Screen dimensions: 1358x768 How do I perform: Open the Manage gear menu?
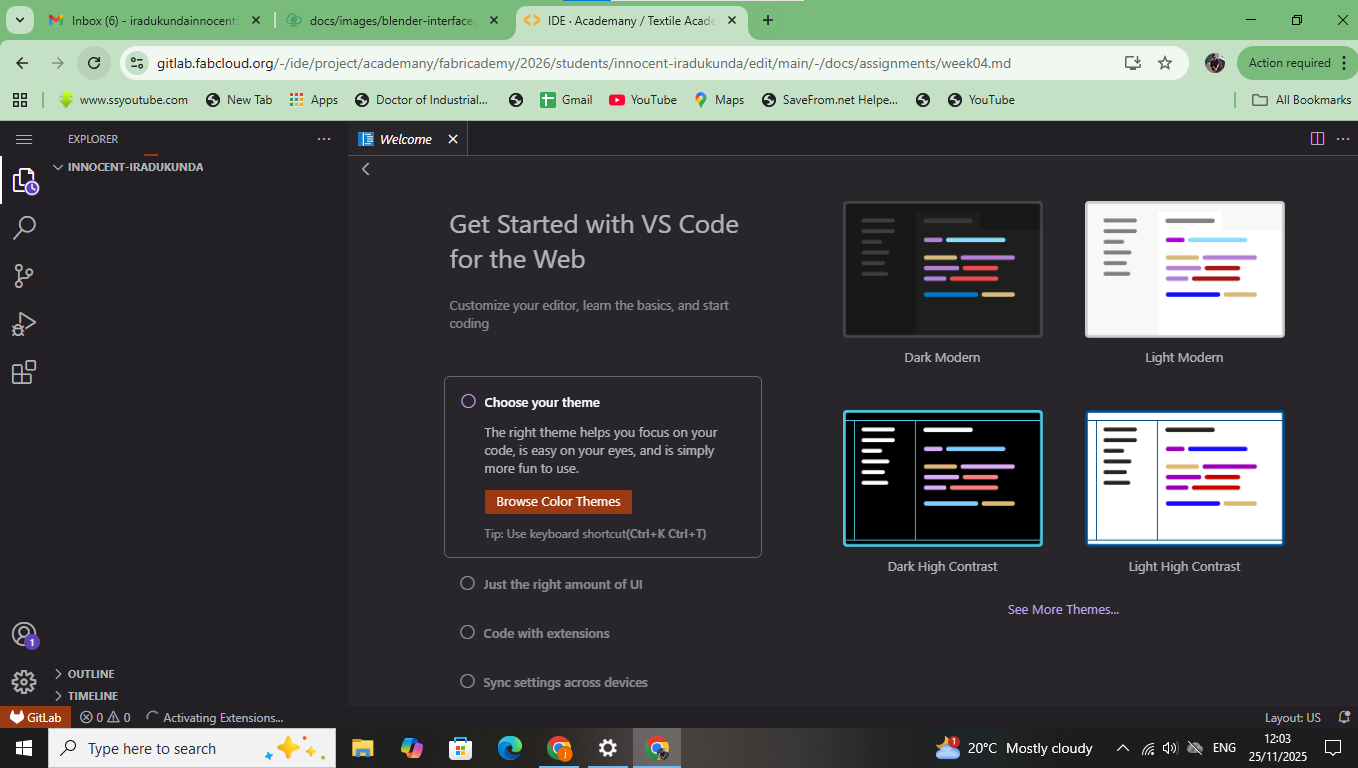24,682
